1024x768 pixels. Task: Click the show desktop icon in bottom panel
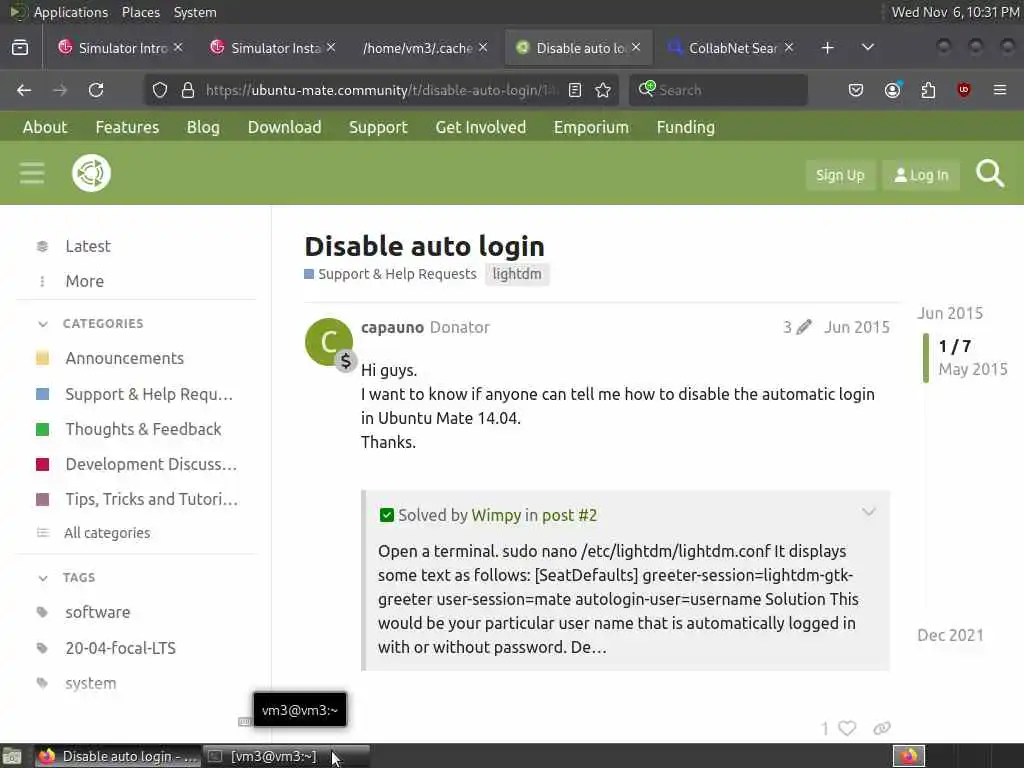point(12,756)
